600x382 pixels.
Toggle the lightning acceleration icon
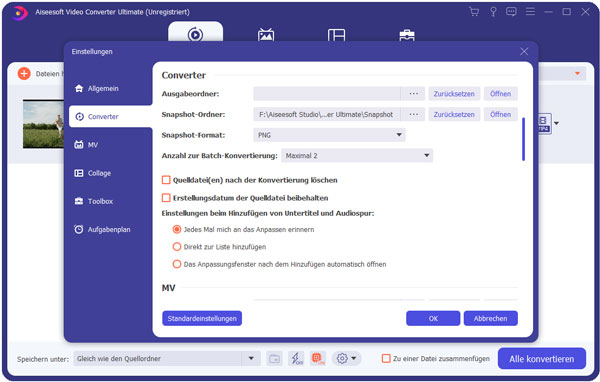click(296, 359)
